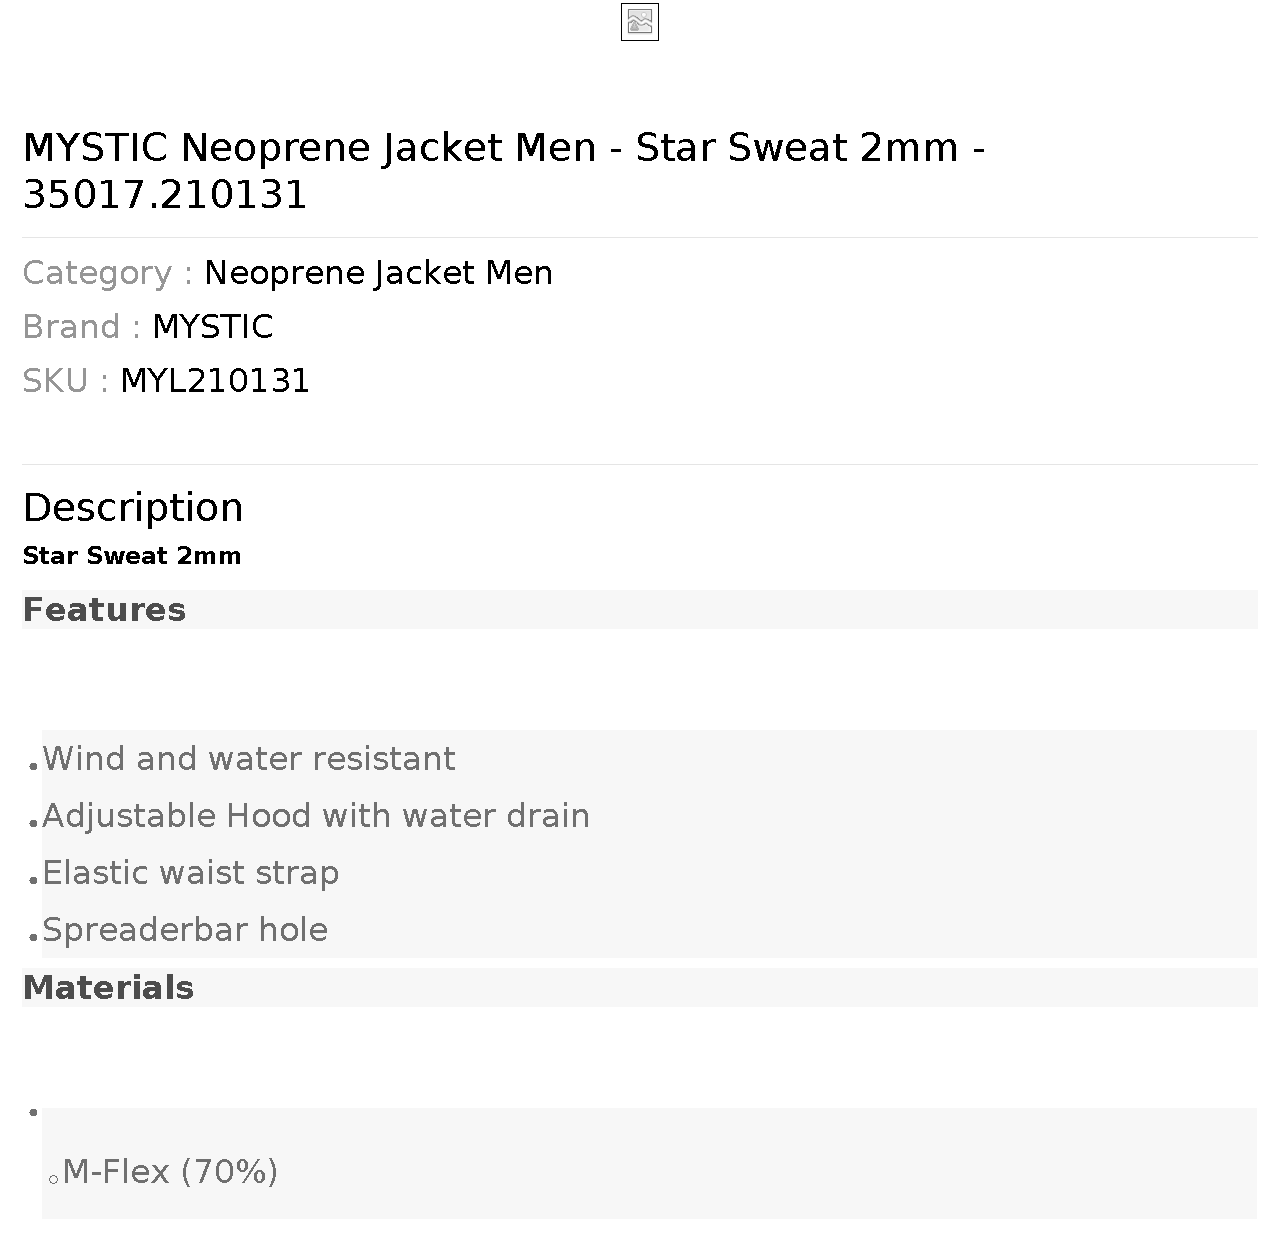
Task: Select the SKU value MYL210131
Action: [215, 381]
